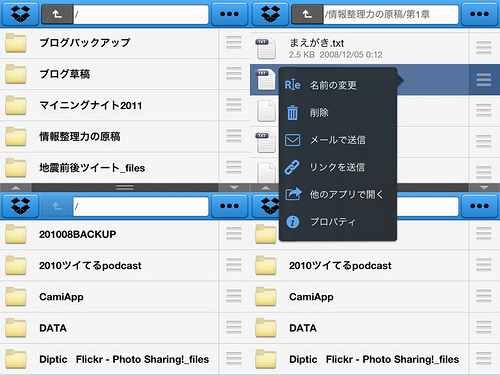Tap the white handle on highlighted selected row
This screenshot has width=500, height=375.
pos(484,80)
